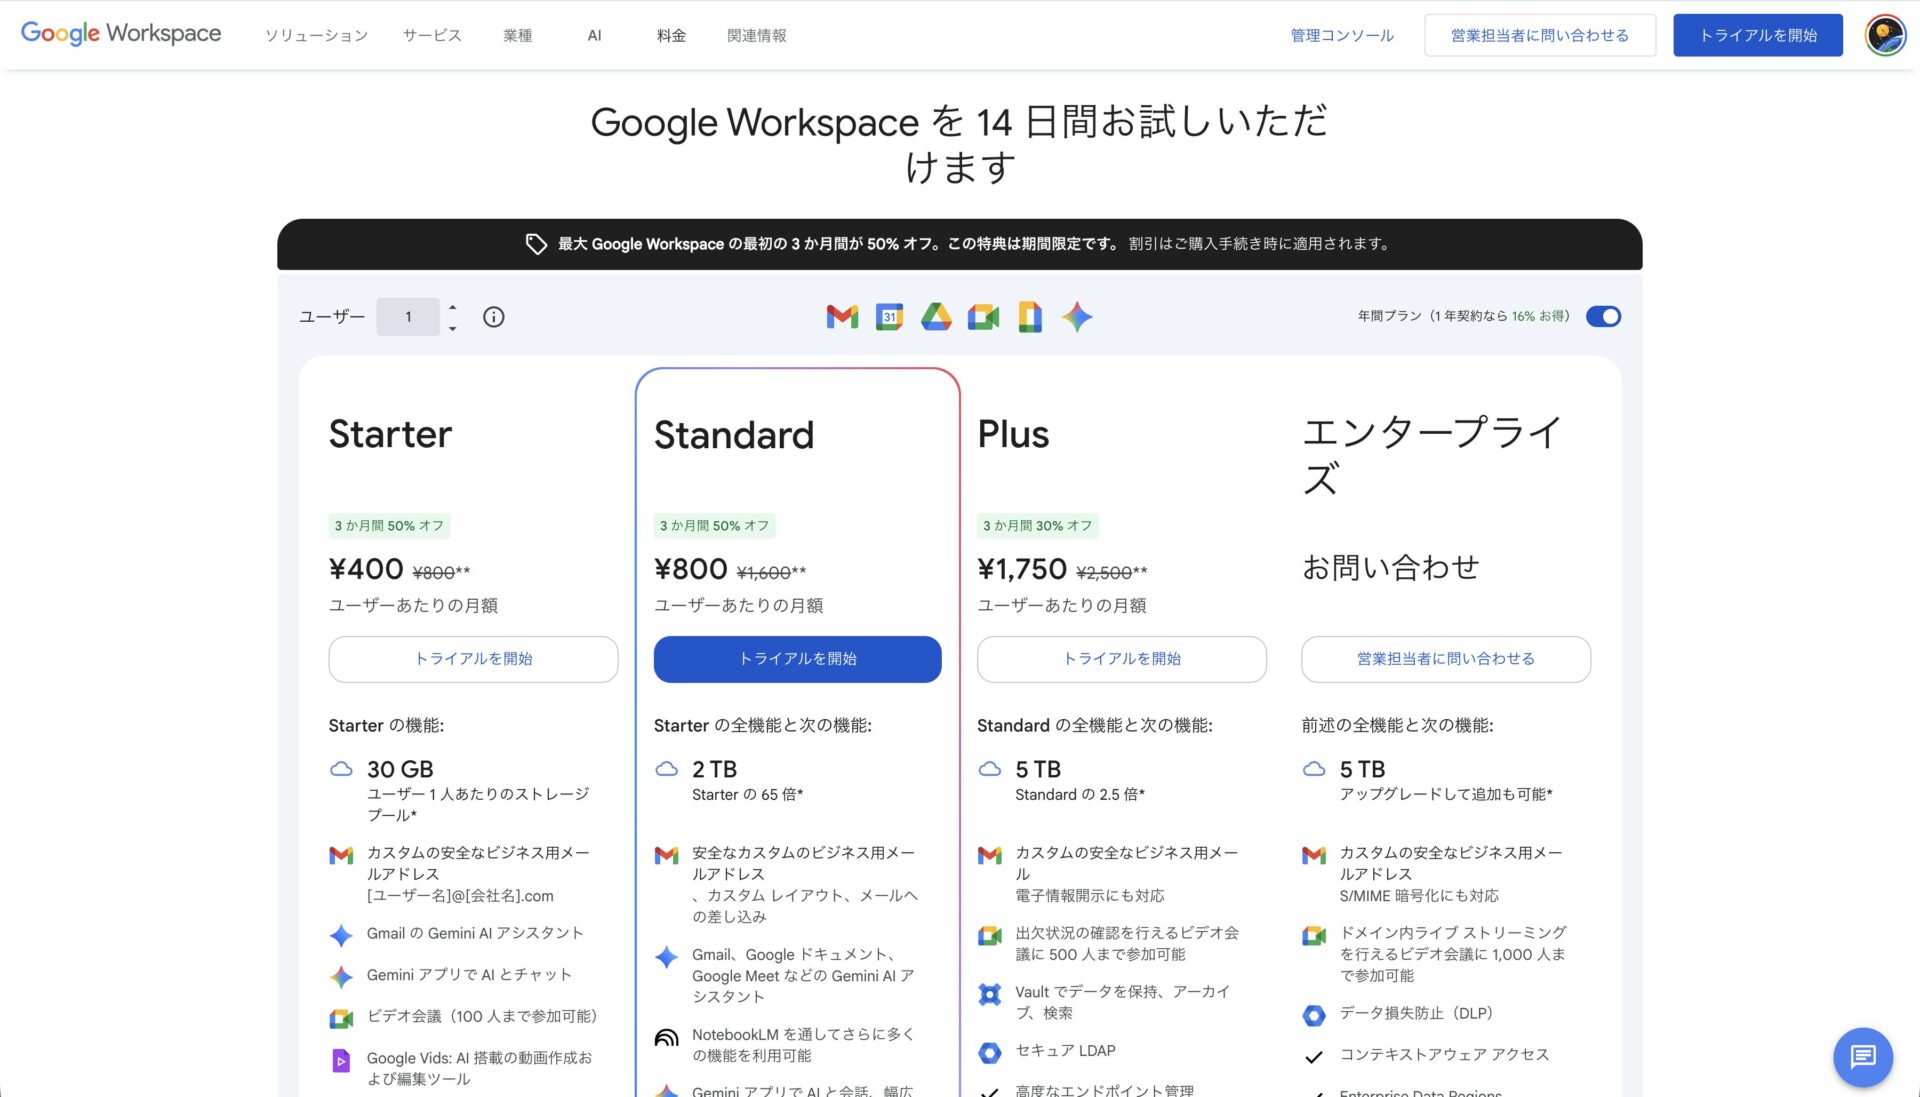The height and width of the screenshot is (1097, 1920).
Task: Click the user count input field
Action: (408, 316)
